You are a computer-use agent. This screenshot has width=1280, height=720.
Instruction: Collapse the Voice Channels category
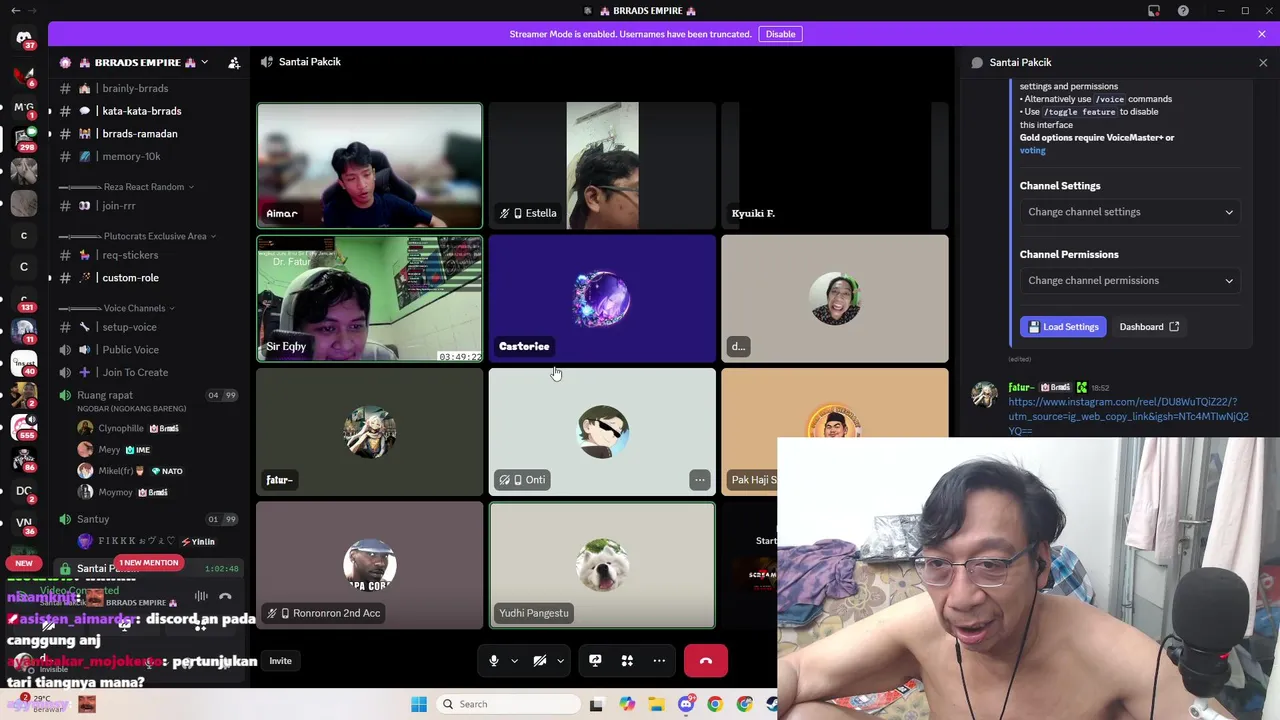(117, 308)
